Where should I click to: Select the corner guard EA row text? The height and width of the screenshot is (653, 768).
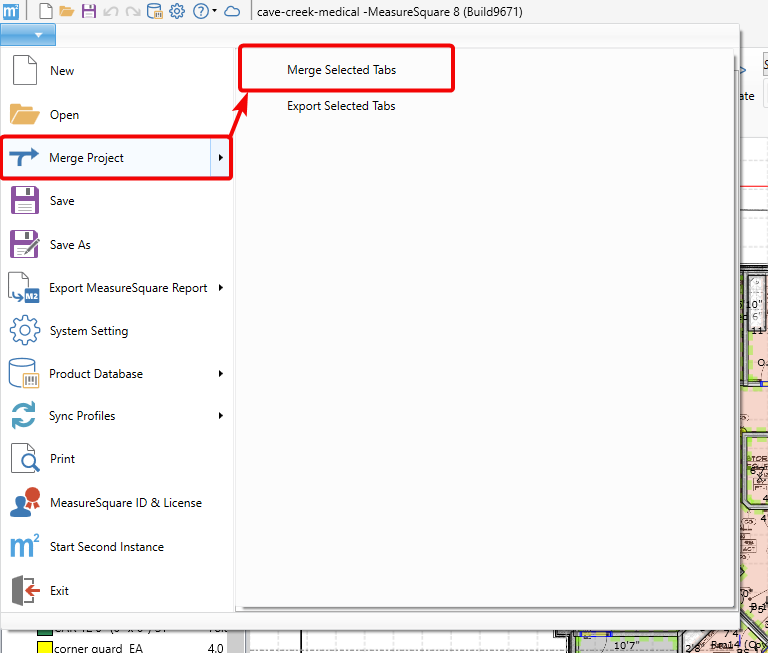click(98, 648)
